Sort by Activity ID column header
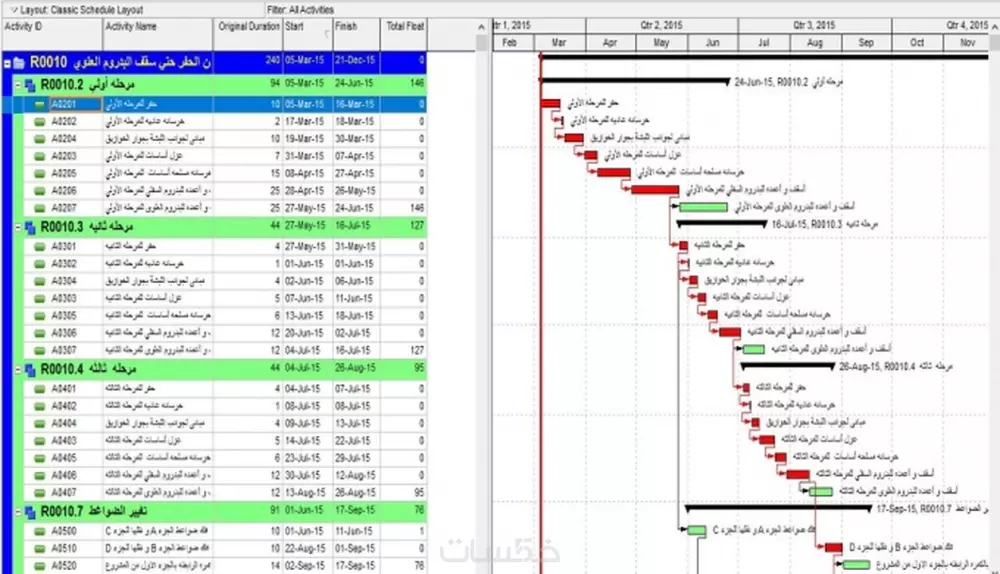This screenshot has width=1000, height=574. pos(52,34)
